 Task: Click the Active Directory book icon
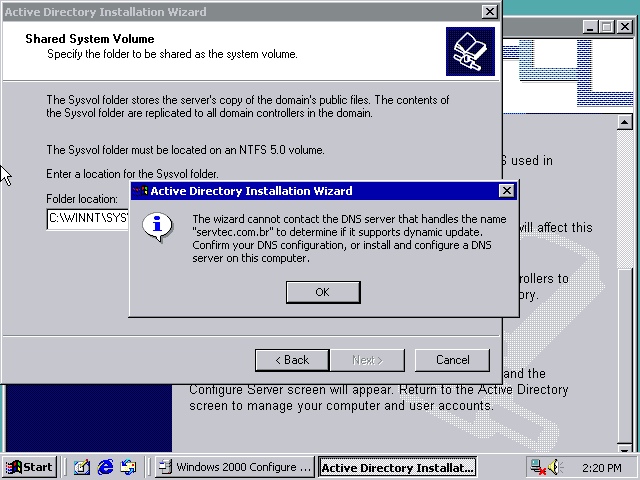[x=470, y=51]
